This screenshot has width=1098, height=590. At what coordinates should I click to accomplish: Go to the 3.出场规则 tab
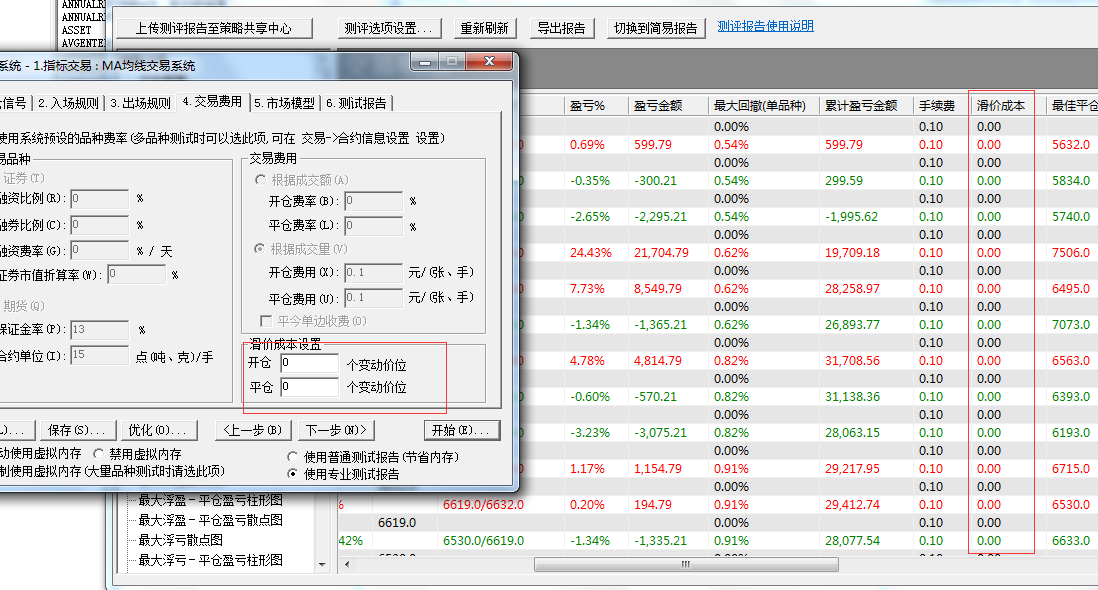click(140, 103)
